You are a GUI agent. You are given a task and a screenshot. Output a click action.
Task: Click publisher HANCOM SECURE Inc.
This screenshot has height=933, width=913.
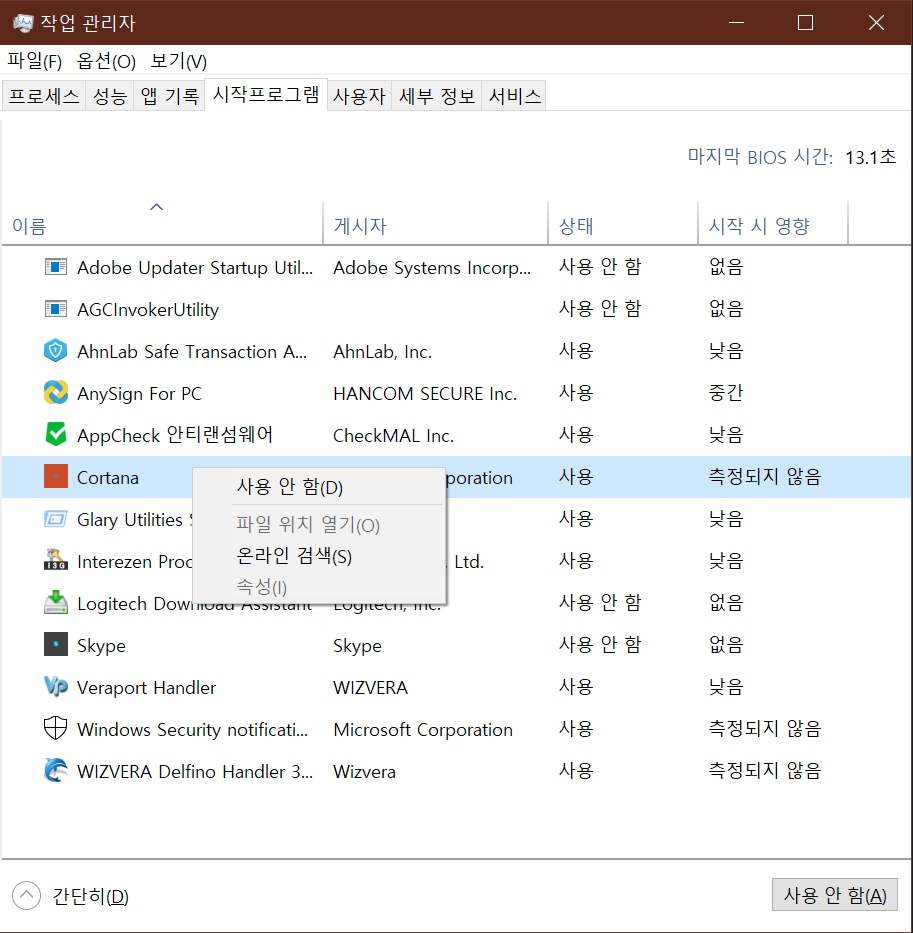424,394
